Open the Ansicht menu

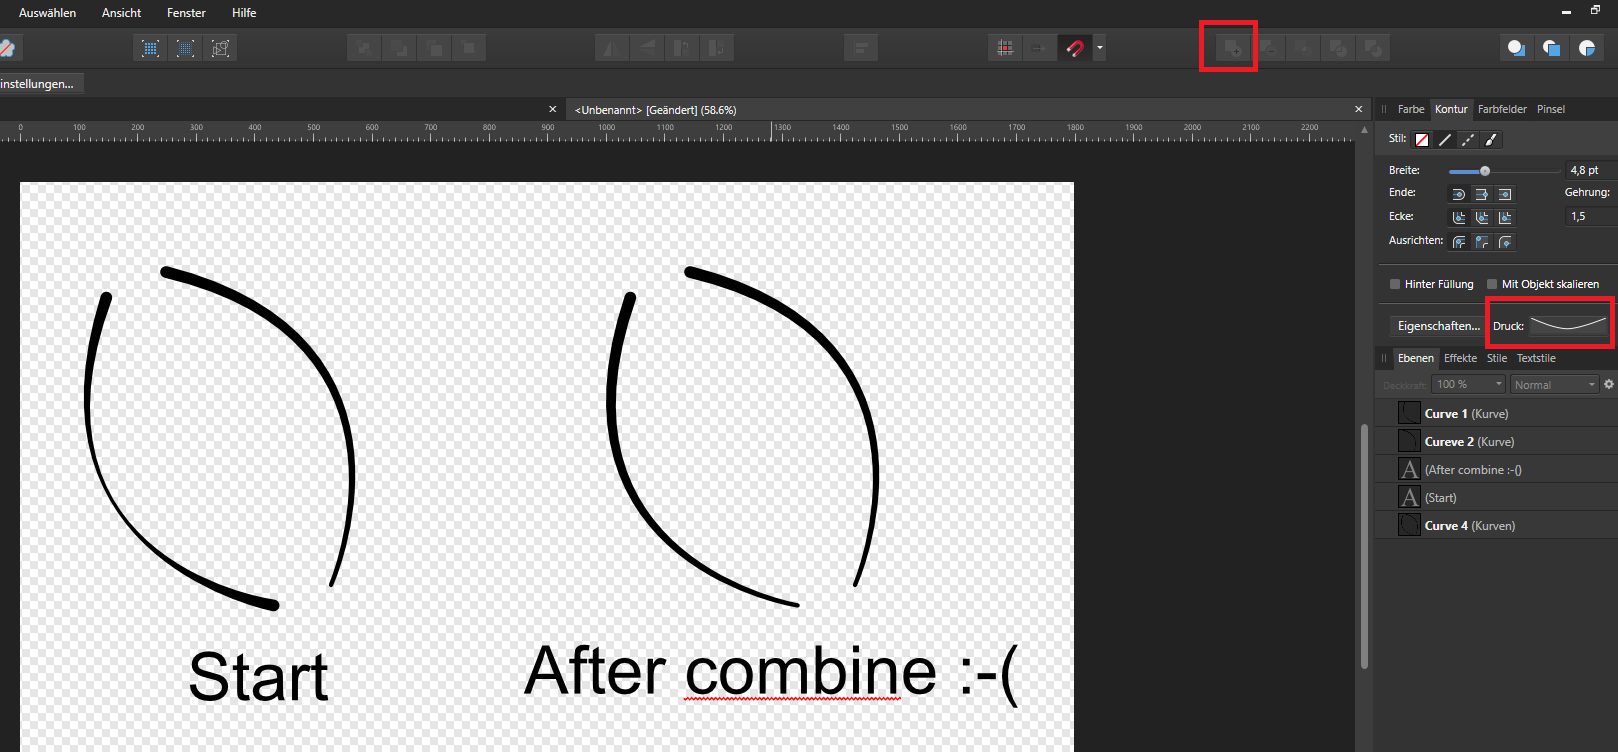tap(121, 13)
